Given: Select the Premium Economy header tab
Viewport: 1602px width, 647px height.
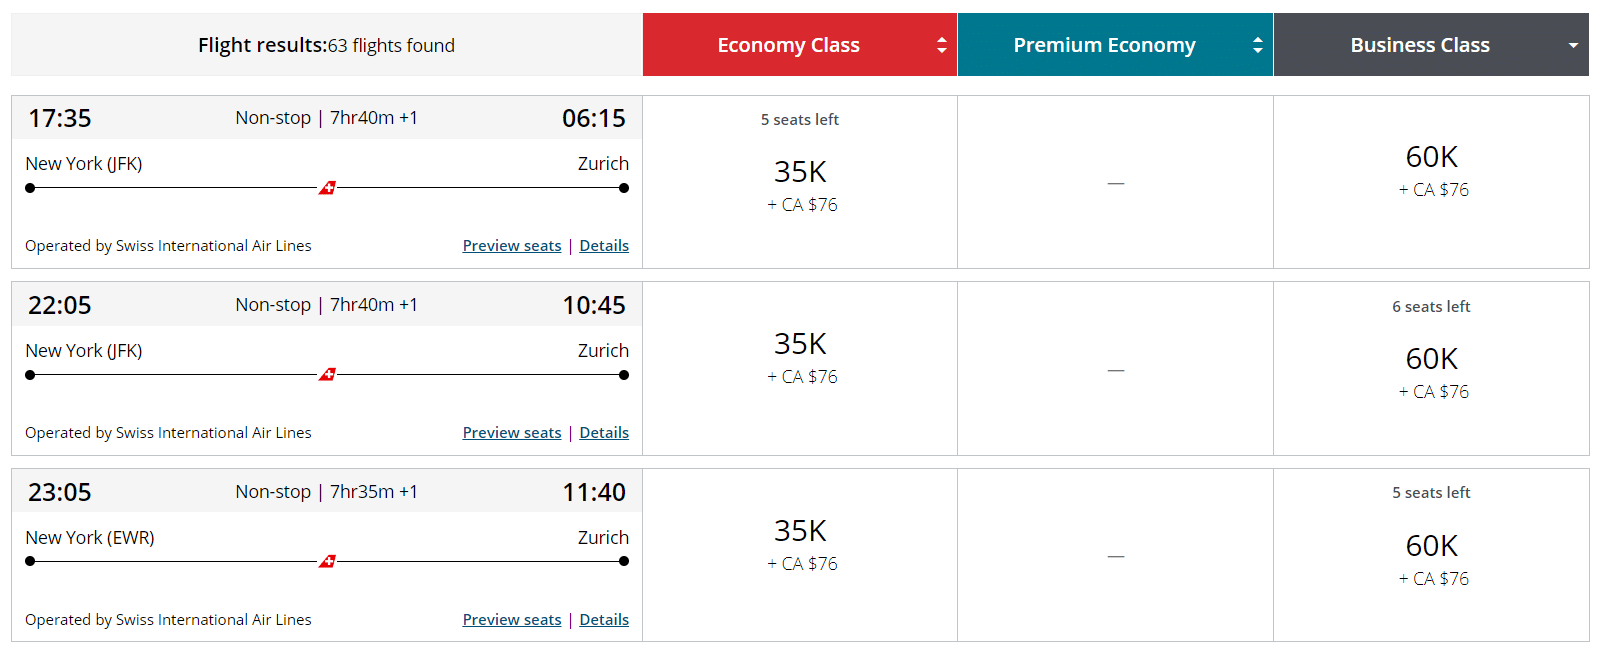Looking at the screenshot, I should pyautogui.click(x=1104, y=45).
